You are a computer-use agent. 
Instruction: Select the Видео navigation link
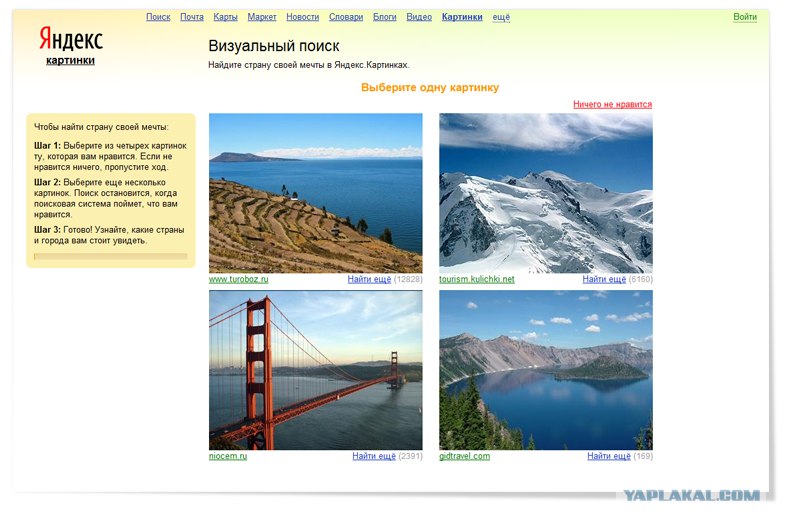(x=419, y=17)
